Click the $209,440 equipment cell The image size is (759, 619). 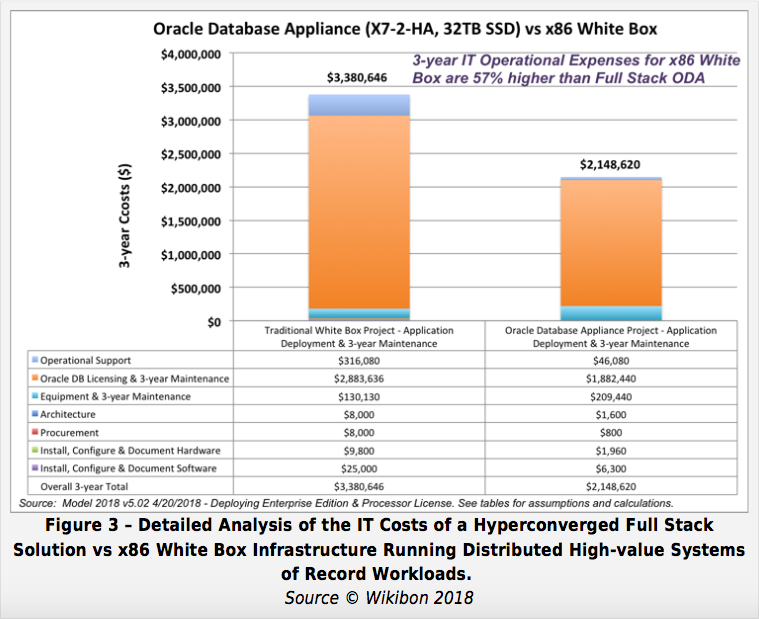pos(611,397)
